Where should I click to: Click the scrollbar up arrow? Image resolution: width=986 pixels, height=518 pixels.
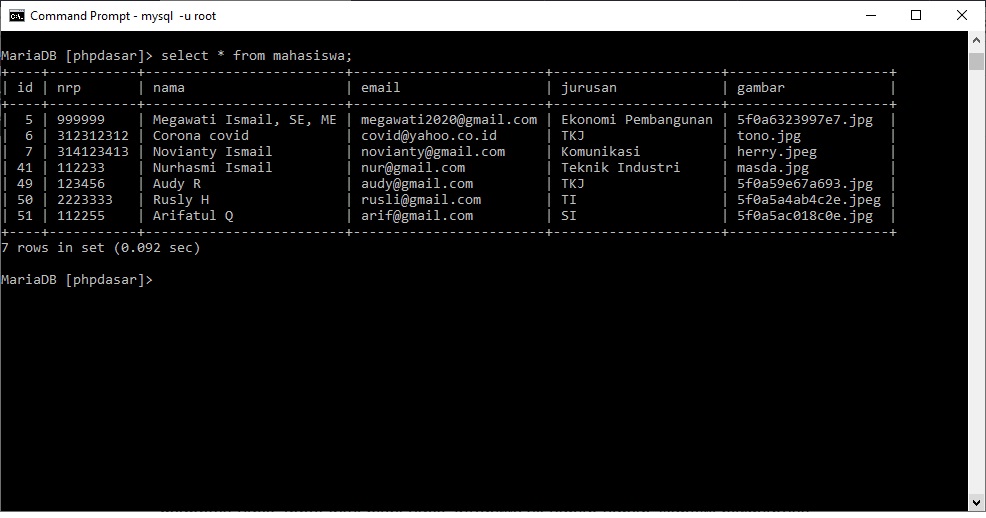(977, 40)
